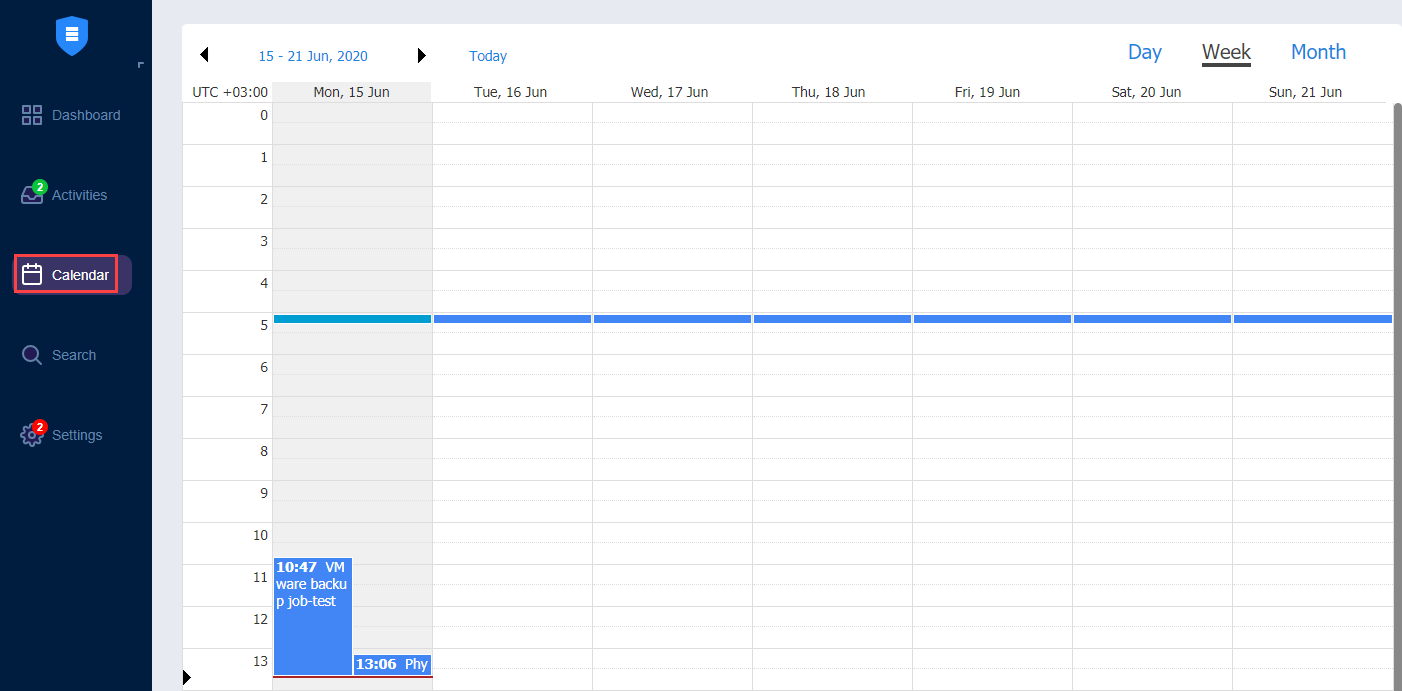The image size is (1402, 691).
Task: Click the Today link
Action: point(488,56)
